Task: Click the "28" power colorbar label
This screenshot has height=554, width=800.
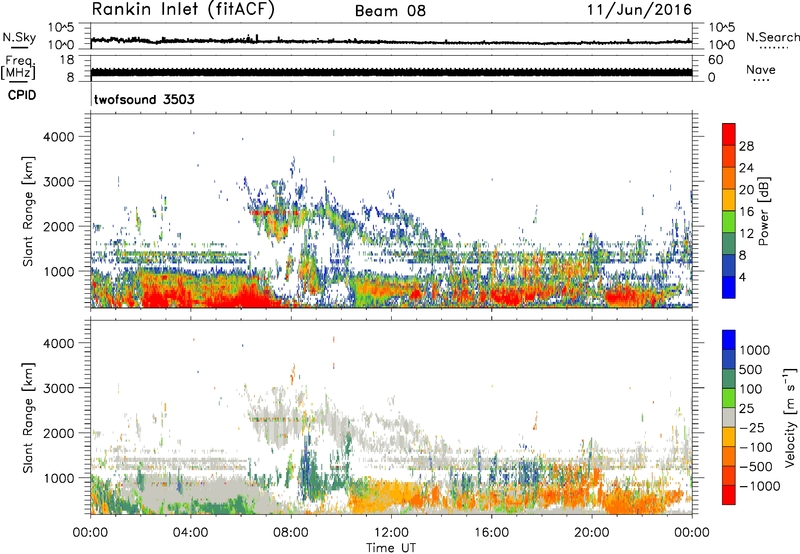Action: (746, 146)
